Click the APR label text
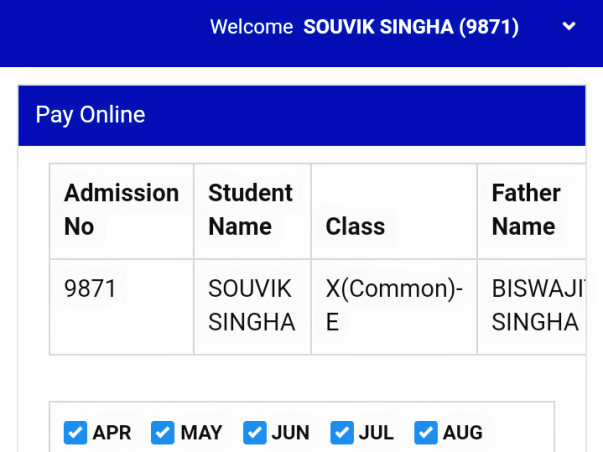Screen dimensions: 603x452 point(112,433)
